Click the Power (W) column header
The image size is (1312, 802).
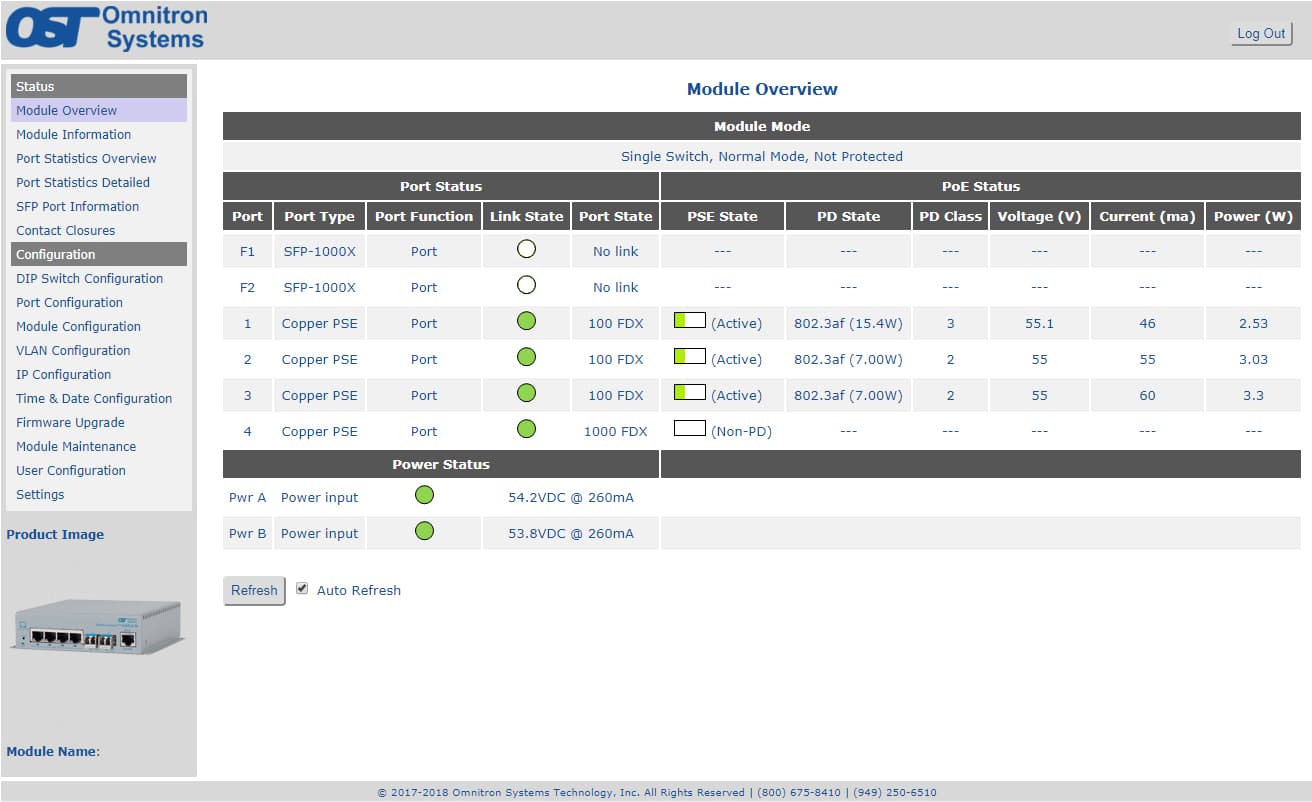point(1253,216)
